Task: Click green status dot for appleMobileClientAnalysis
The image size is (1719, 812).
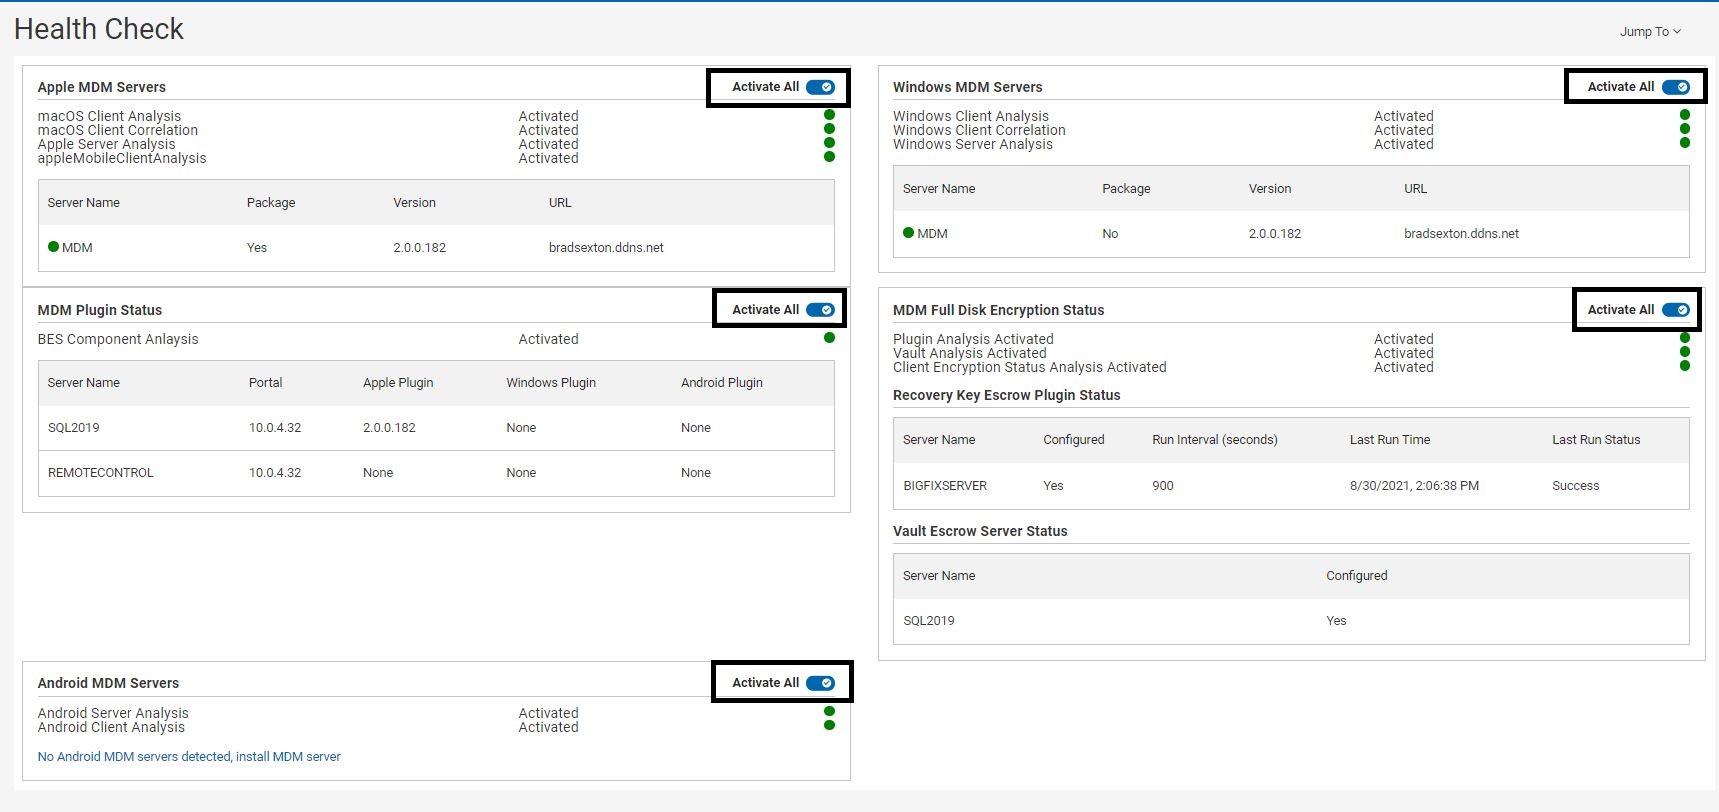Action: [x=829, y=157]
